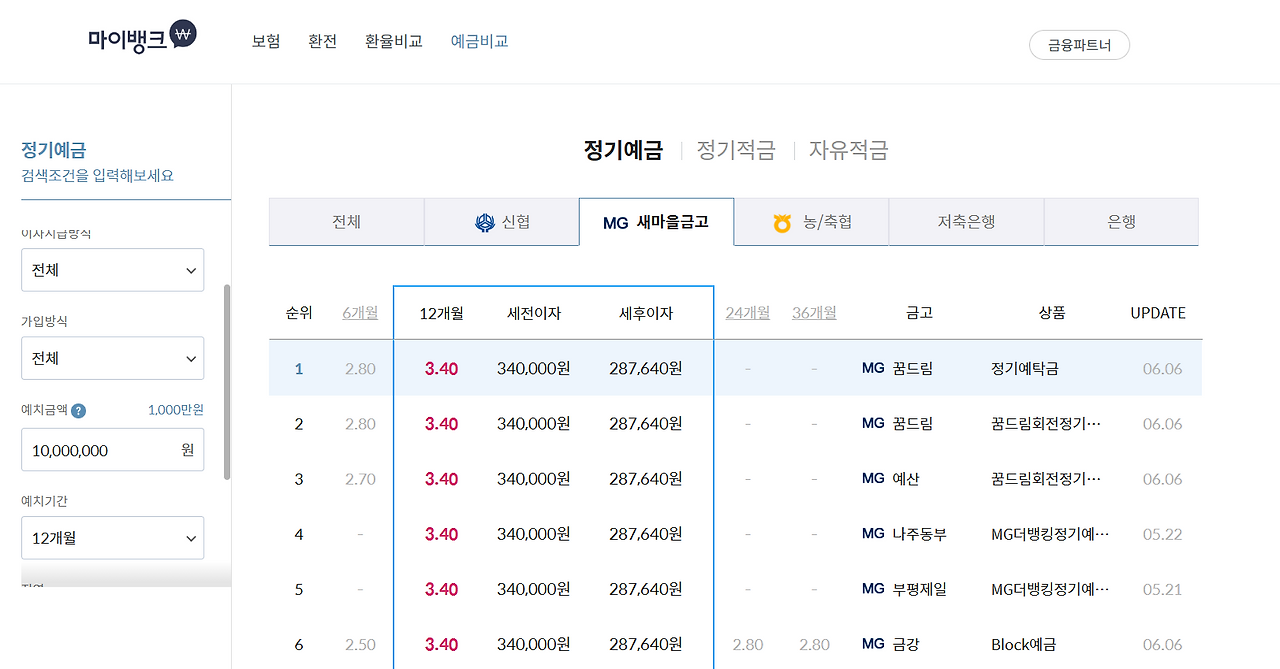Click MG logo in 나주동부 row
Image resolution: width=1280 pixels, height=669 pixels.
[873, 534]
